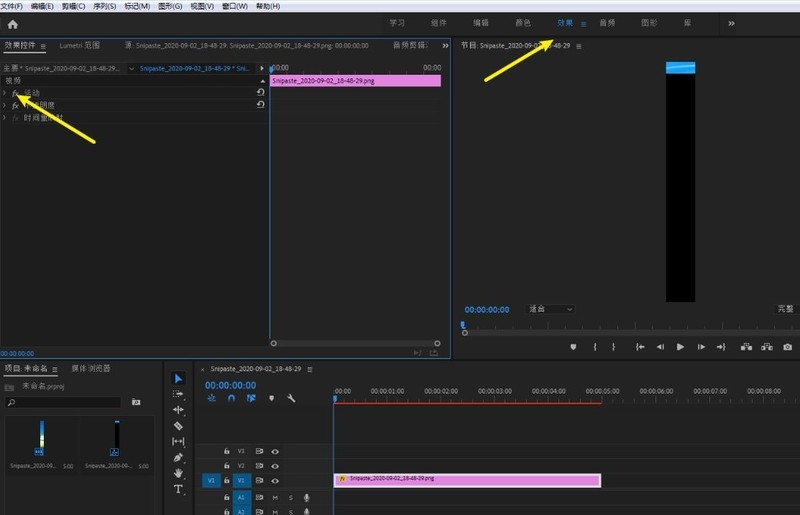Switch to Lumetri 范围 tab
Image resolution: width=800 pixels, height=515 pixels.
pos(80,45)
